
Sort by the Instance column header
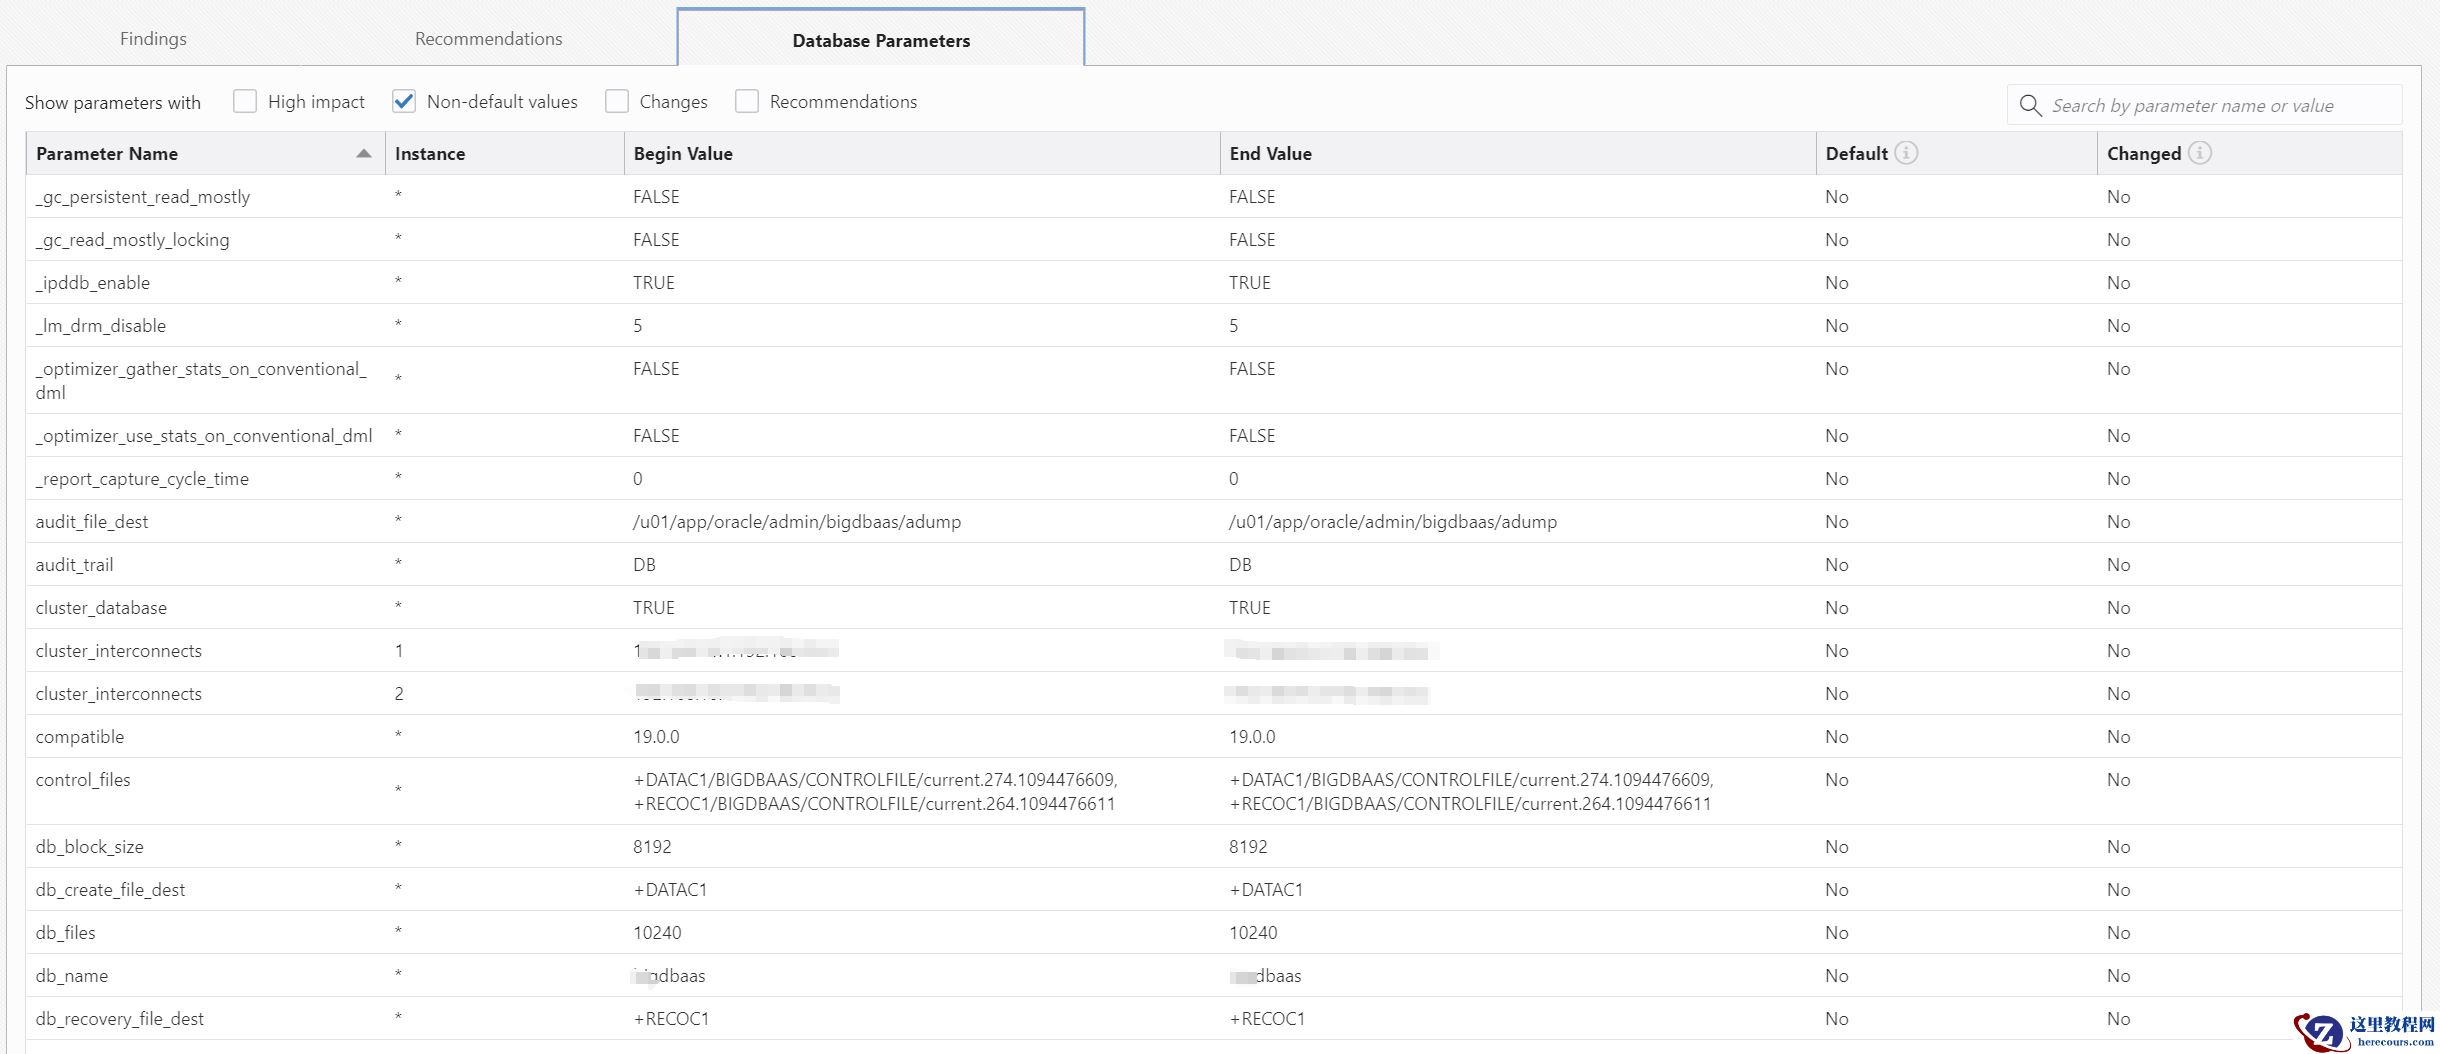coord(430,154)
